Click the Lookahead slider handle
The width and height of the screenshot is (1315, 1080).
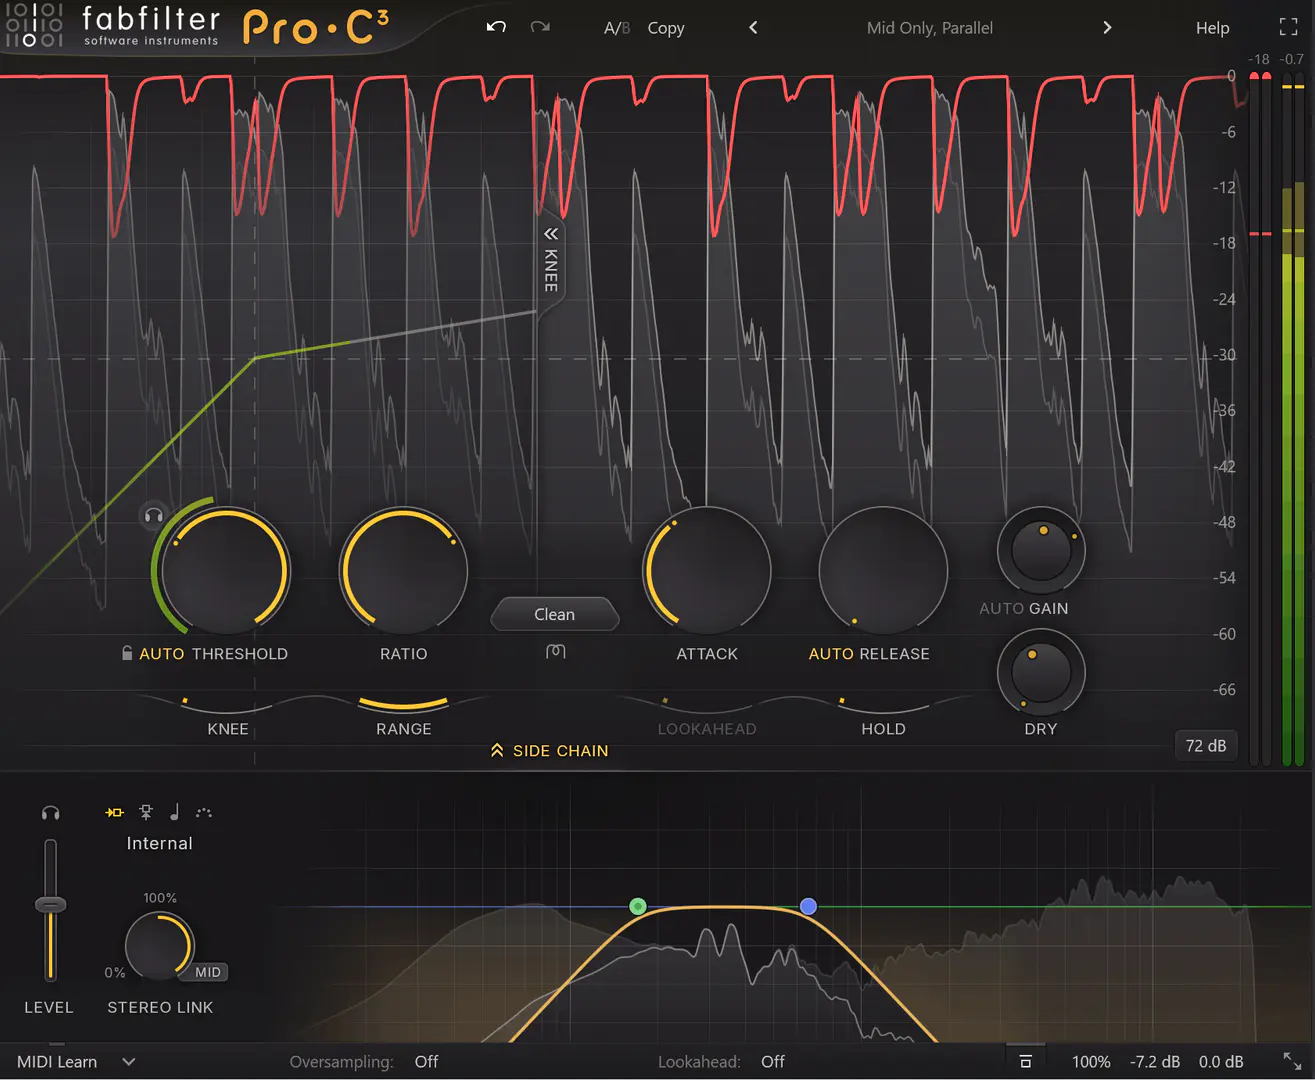point(665,701)
